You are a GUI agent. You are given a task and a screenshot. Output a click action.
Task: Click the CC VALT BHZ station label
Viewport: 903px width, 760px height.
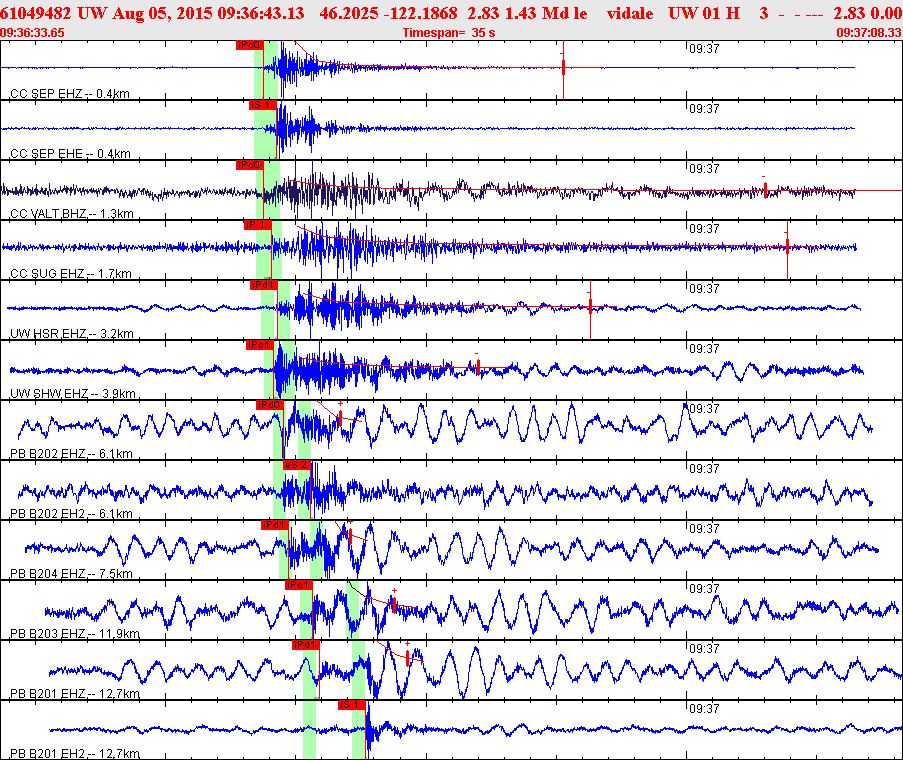click(x=70, y=214)
